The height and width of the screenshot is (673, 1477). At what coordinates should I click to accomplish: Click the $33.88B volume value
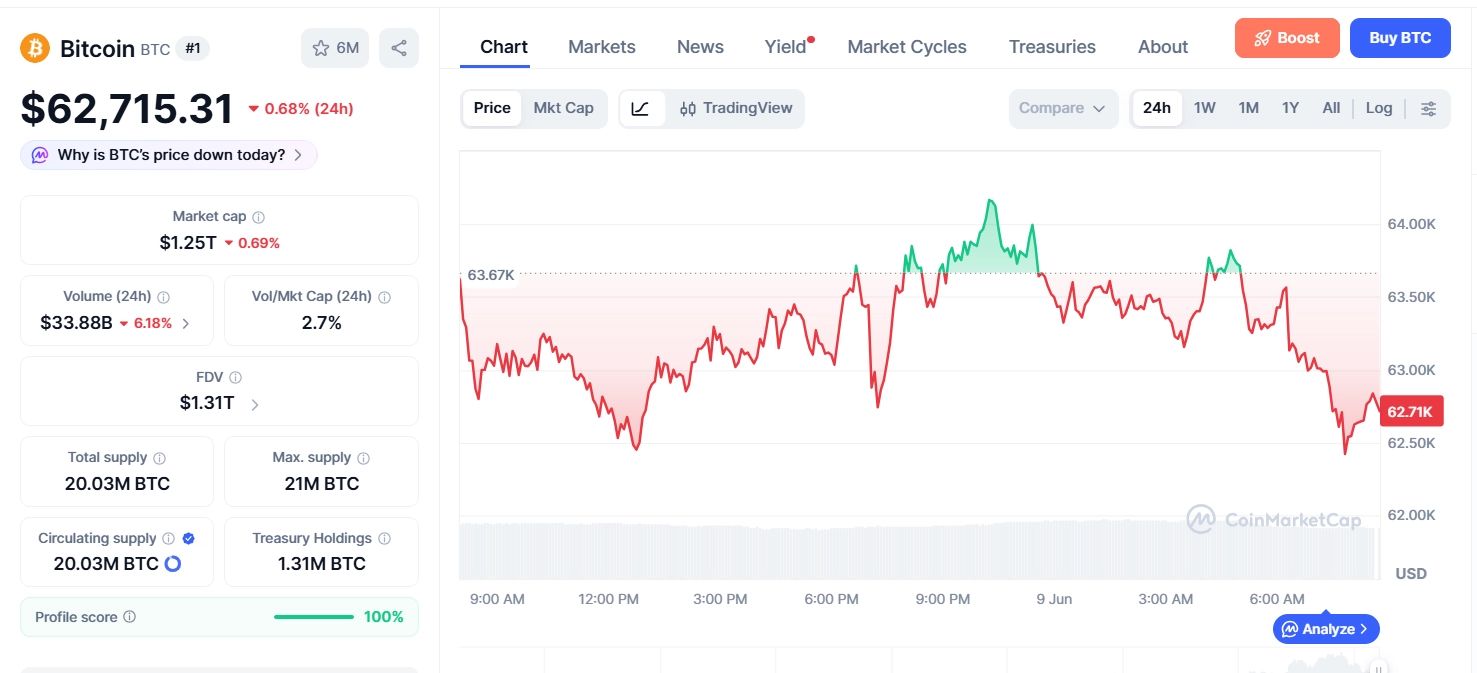point(76,323)
